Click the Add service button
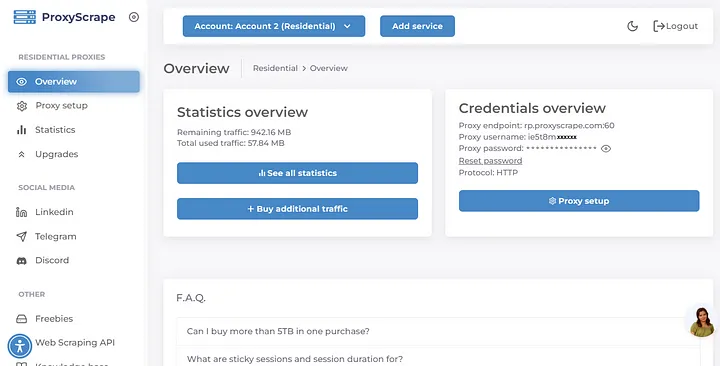This screenshot has height=366, width=720. point(417,26)
